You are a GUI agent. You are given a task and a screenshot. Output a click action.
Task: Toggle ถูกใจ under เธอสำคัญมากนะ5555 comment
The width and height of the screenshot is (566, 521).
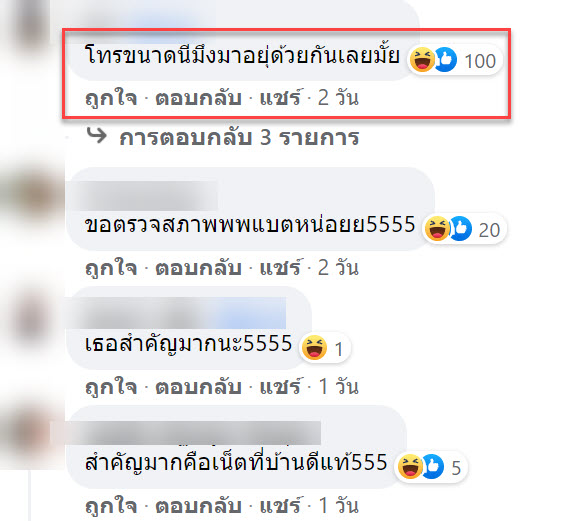(x=111, y=387)
